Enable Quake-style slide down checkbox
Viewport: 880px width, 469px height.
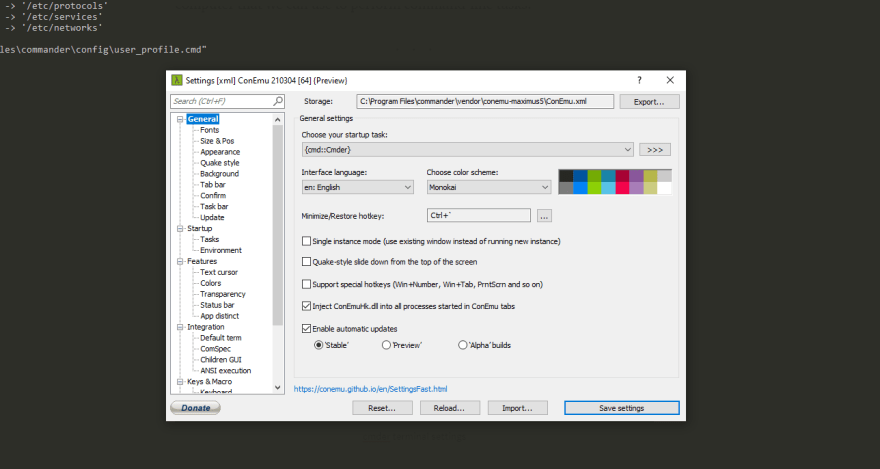[306, 261]
